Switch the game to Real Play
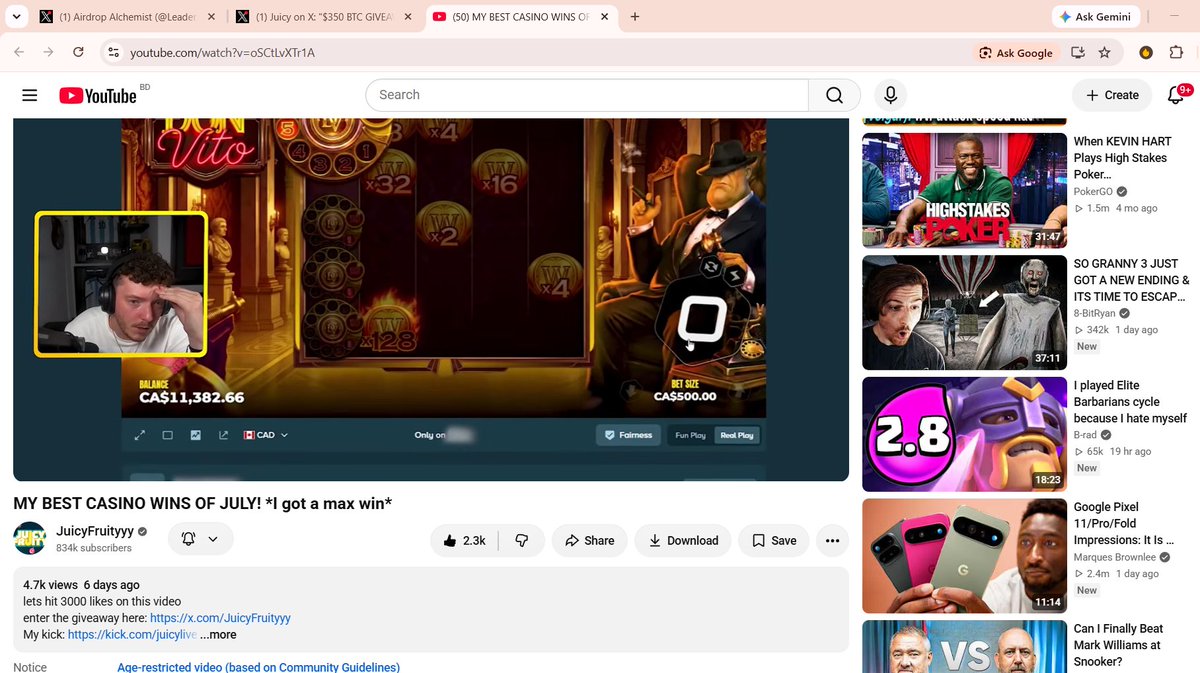 click(737, 435)
